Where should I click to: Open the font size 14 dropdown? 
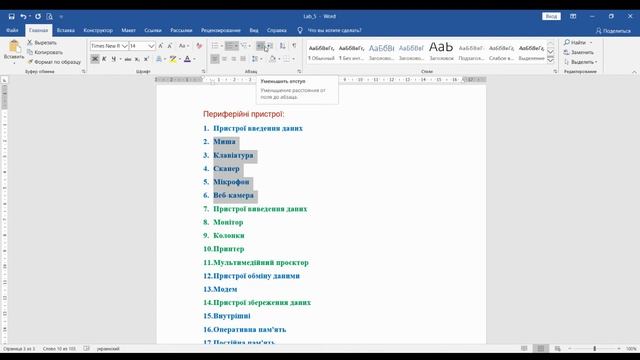click(151, 46)
